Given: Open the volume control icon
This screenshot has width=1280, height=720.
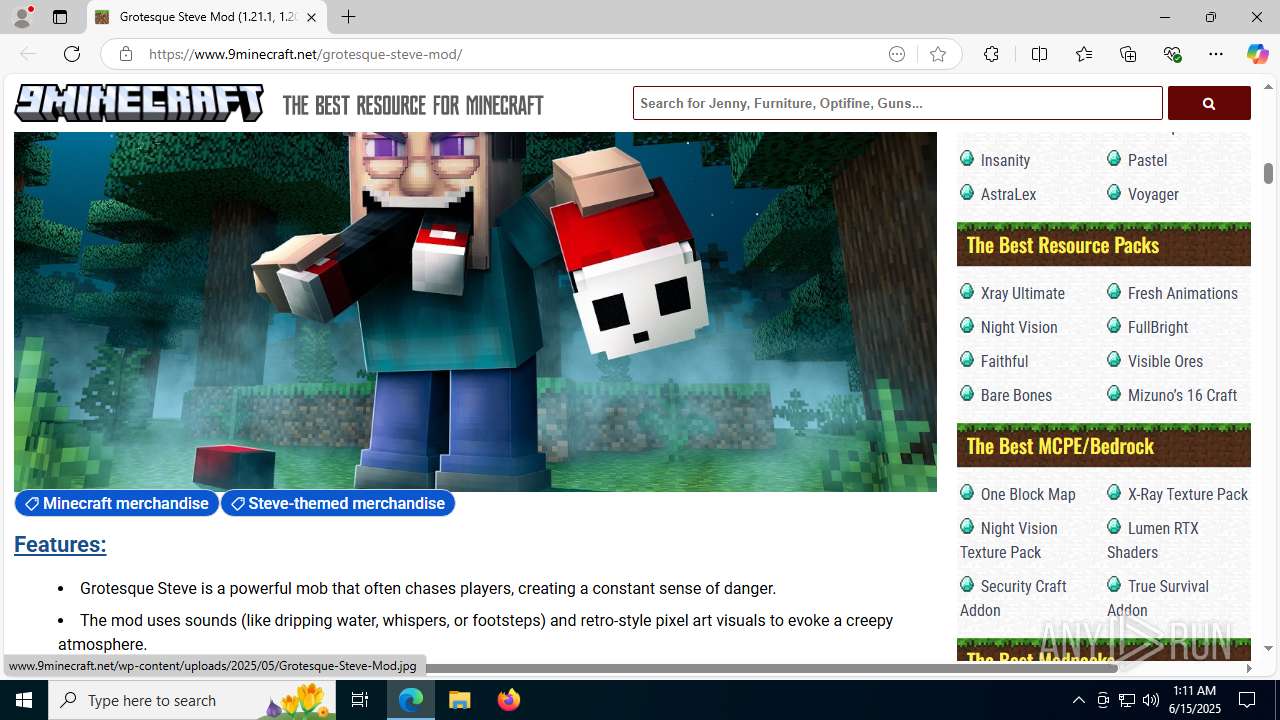Looking at the screenshot, I should pyautogui.click(x=1150, y=700).
